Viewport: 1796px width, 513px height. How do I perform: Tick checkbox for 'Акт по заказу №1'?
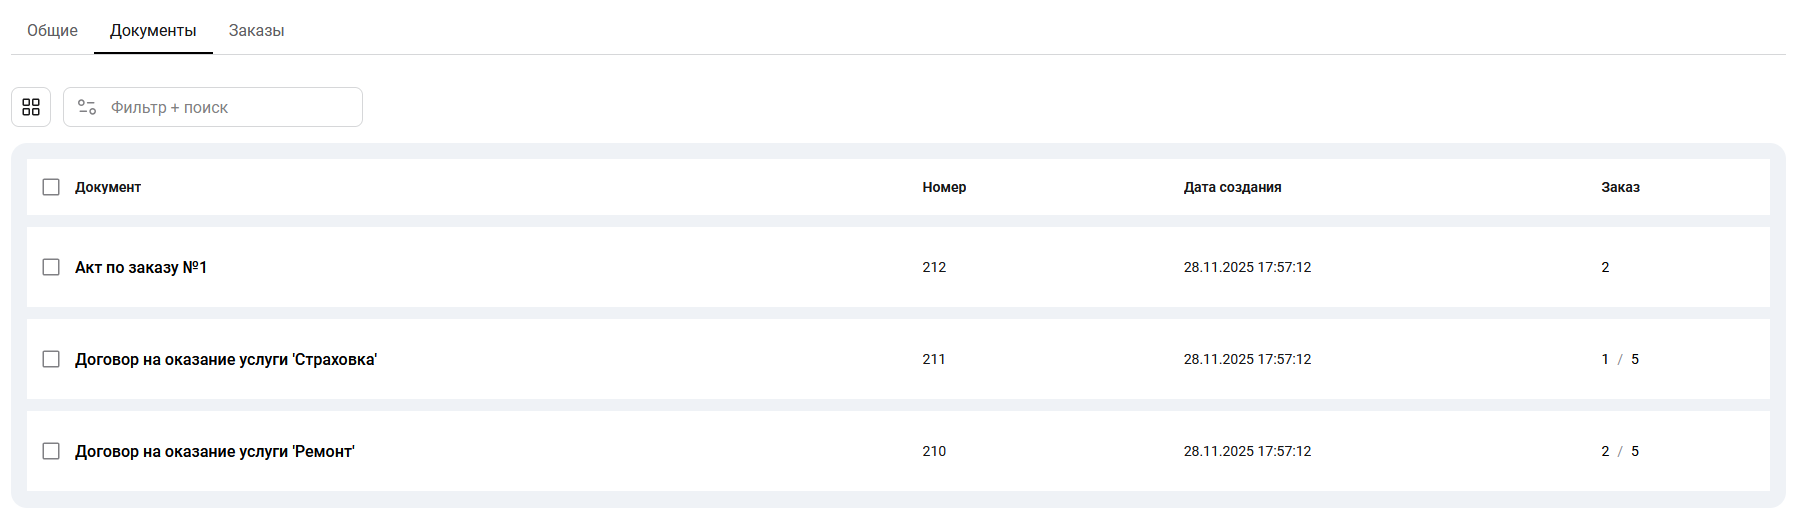[51, 267]
